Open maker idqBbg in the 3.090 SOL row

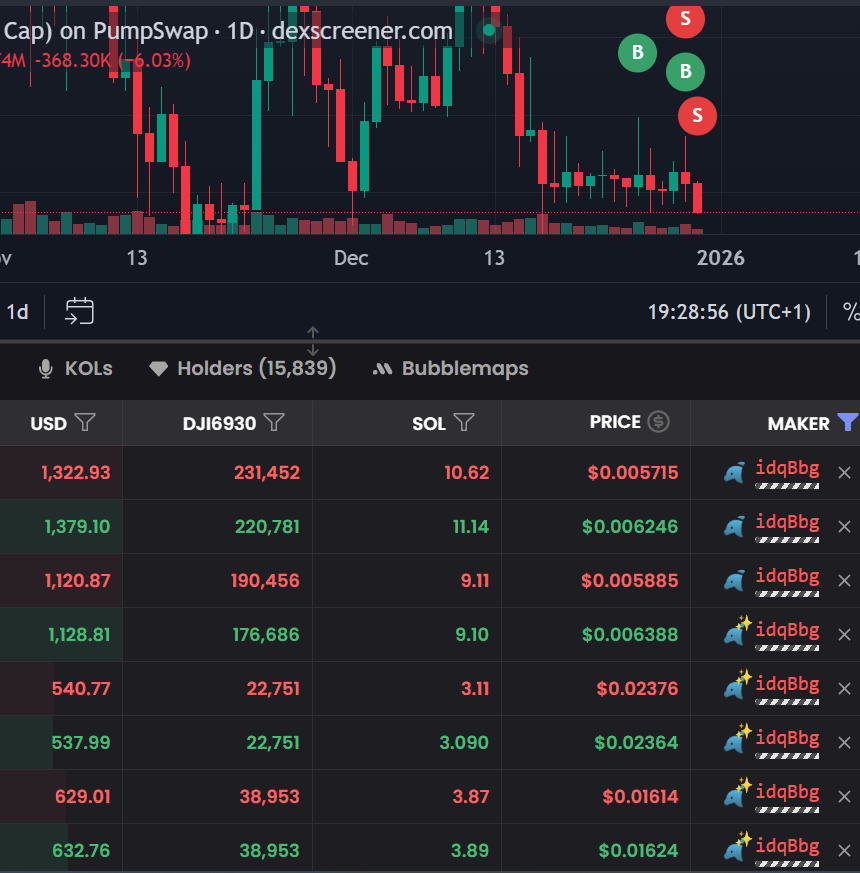coord(787,739)
